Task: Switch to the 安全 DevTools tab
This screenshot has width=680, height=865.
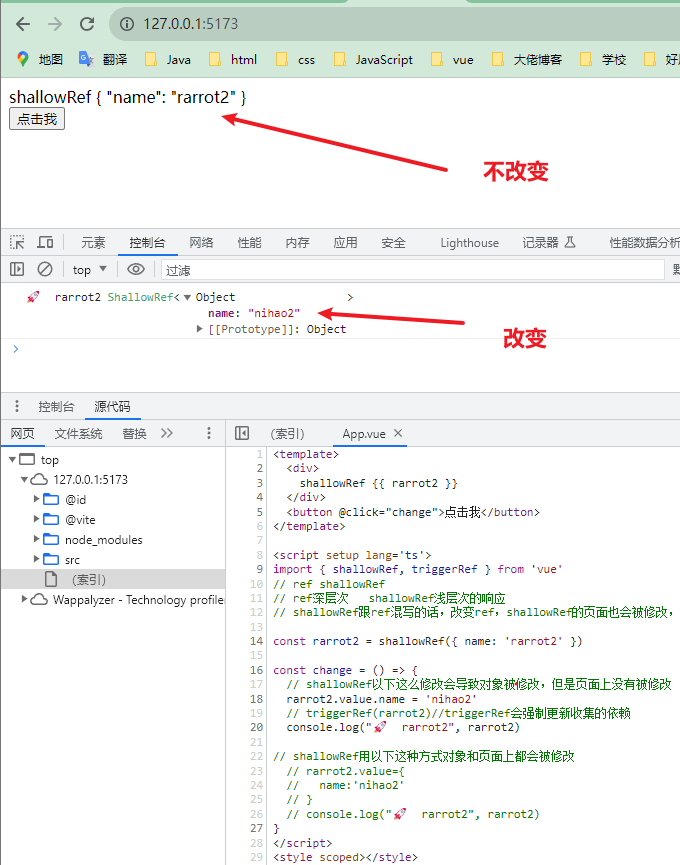Action: [393, 243]
